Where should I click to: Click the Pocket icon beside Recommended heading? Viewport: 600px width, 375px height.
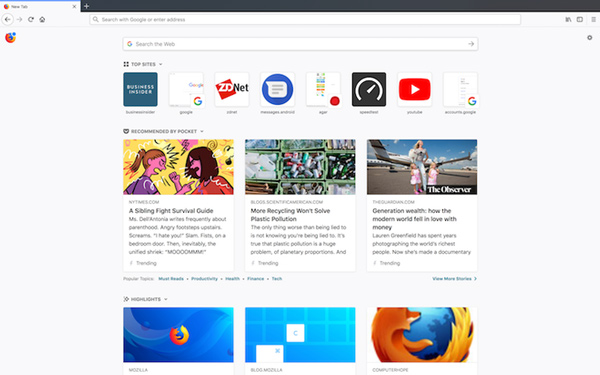(126, 131)
